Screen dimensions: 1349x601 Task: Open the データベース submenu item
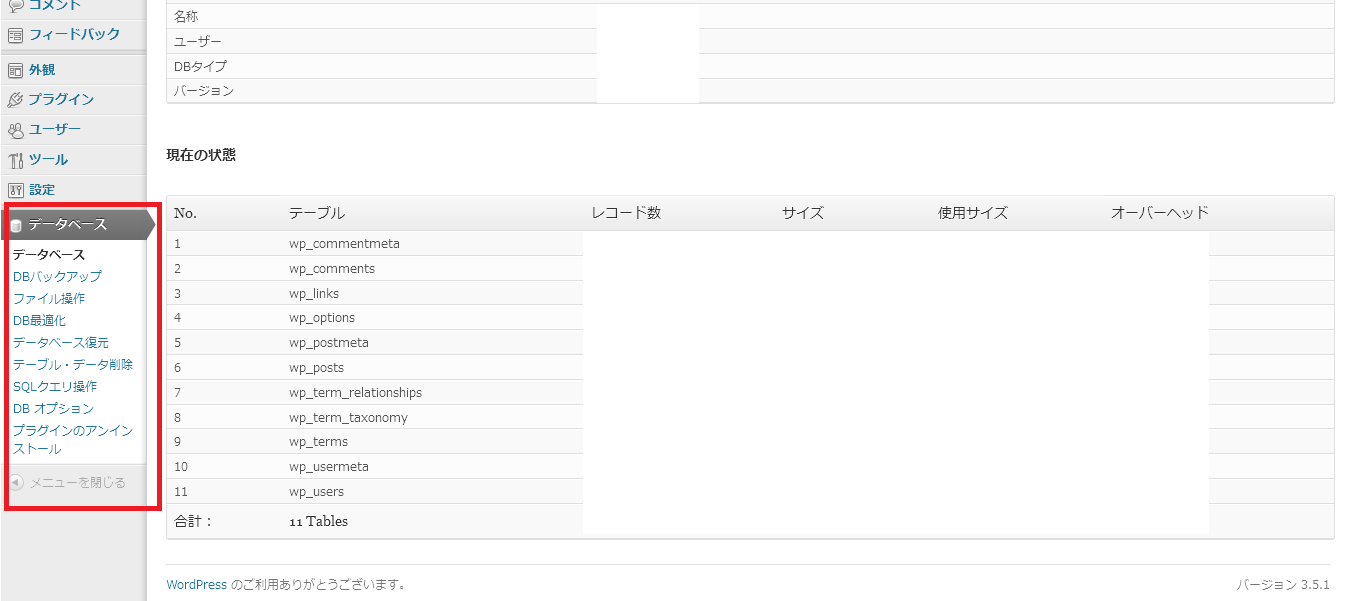(x=49, y=255)
